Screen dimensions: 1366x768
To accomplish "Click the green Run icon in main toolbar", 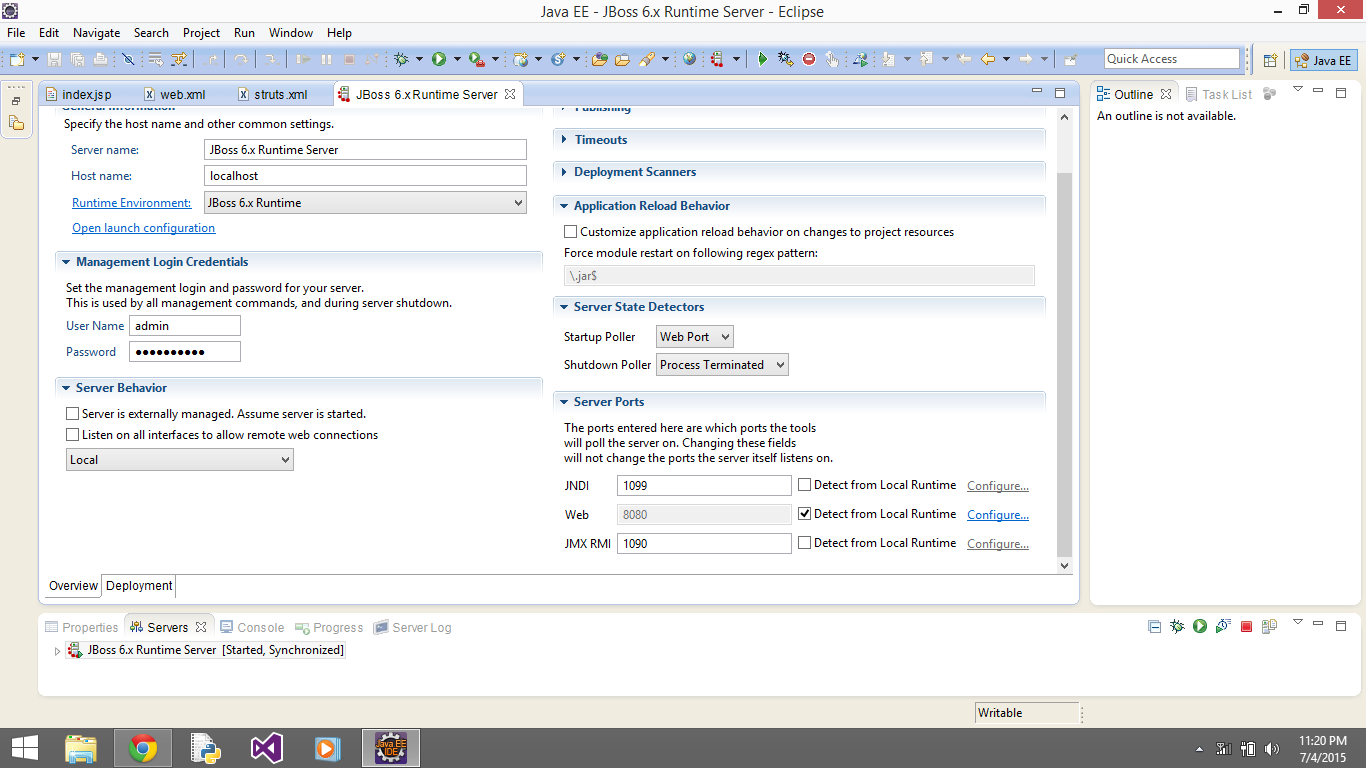I will pos(439,60).
